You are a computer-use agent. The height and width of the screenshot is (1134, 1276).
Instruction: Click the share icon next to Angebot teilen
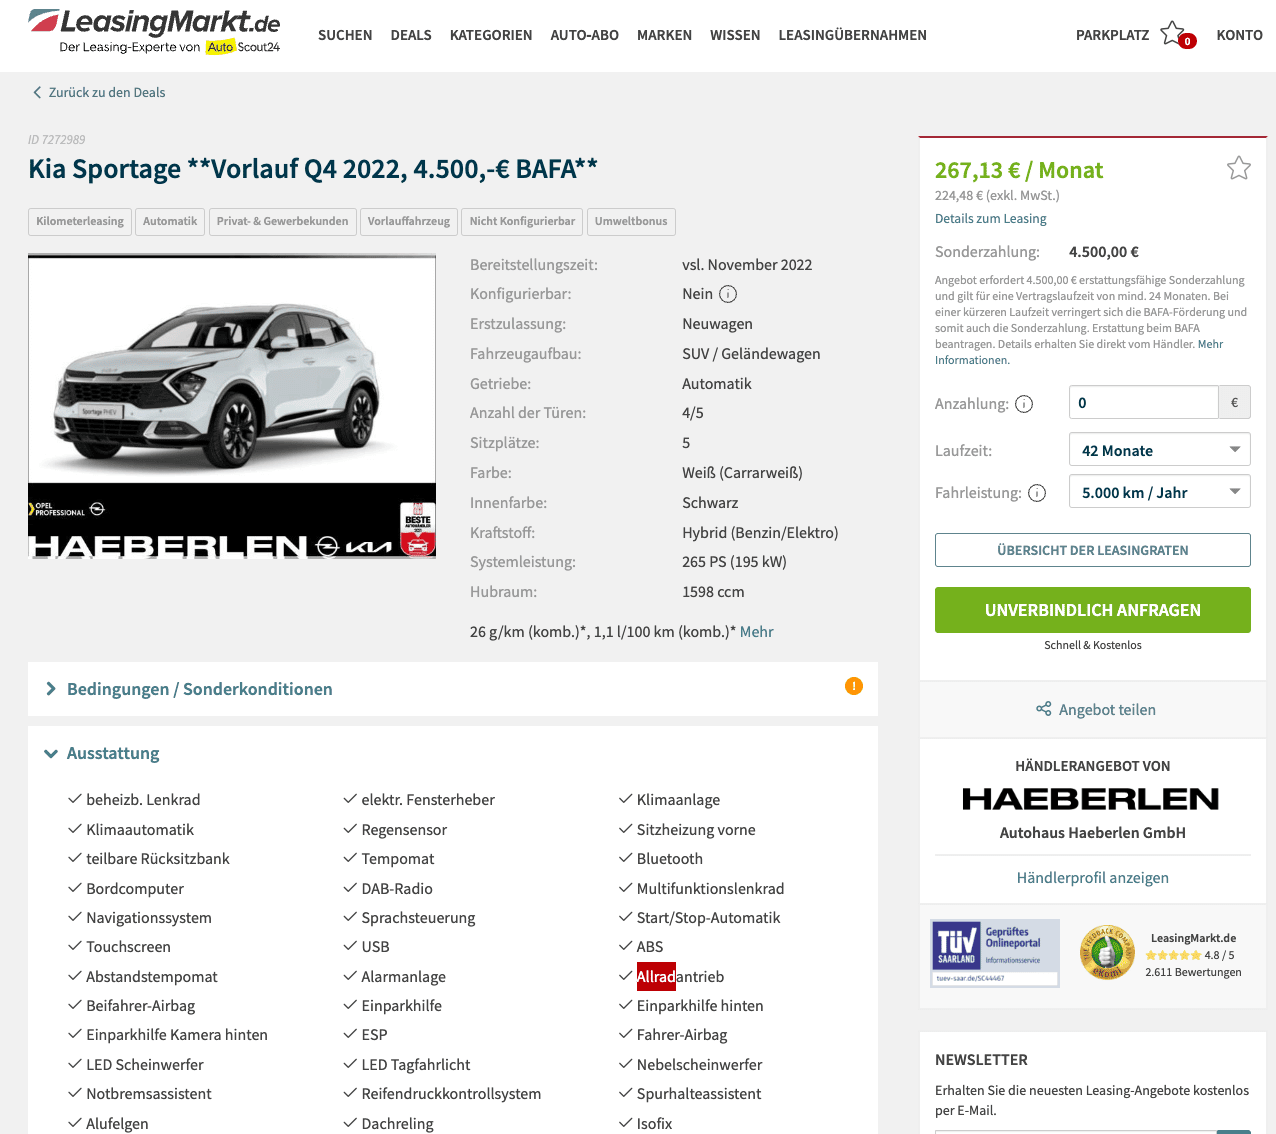coord(1043,709)
